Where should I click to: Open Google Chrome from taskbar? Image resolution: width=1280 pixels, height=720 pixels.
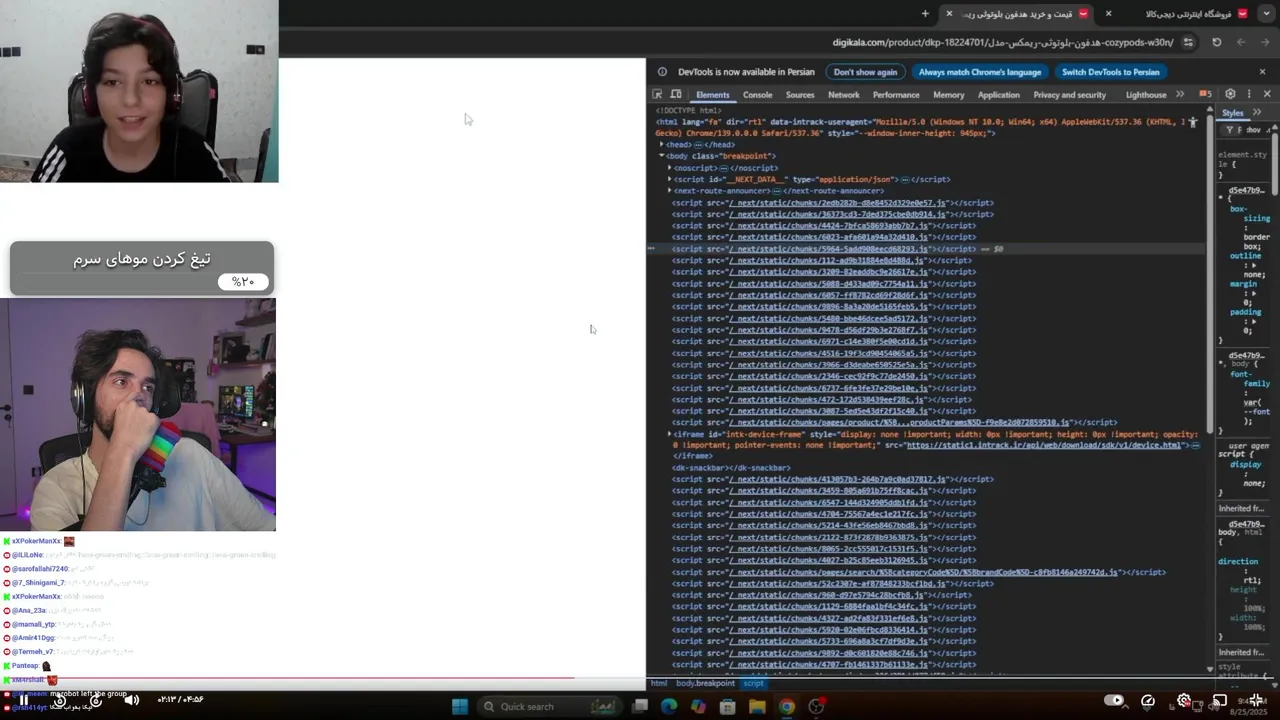coord(787,707)
